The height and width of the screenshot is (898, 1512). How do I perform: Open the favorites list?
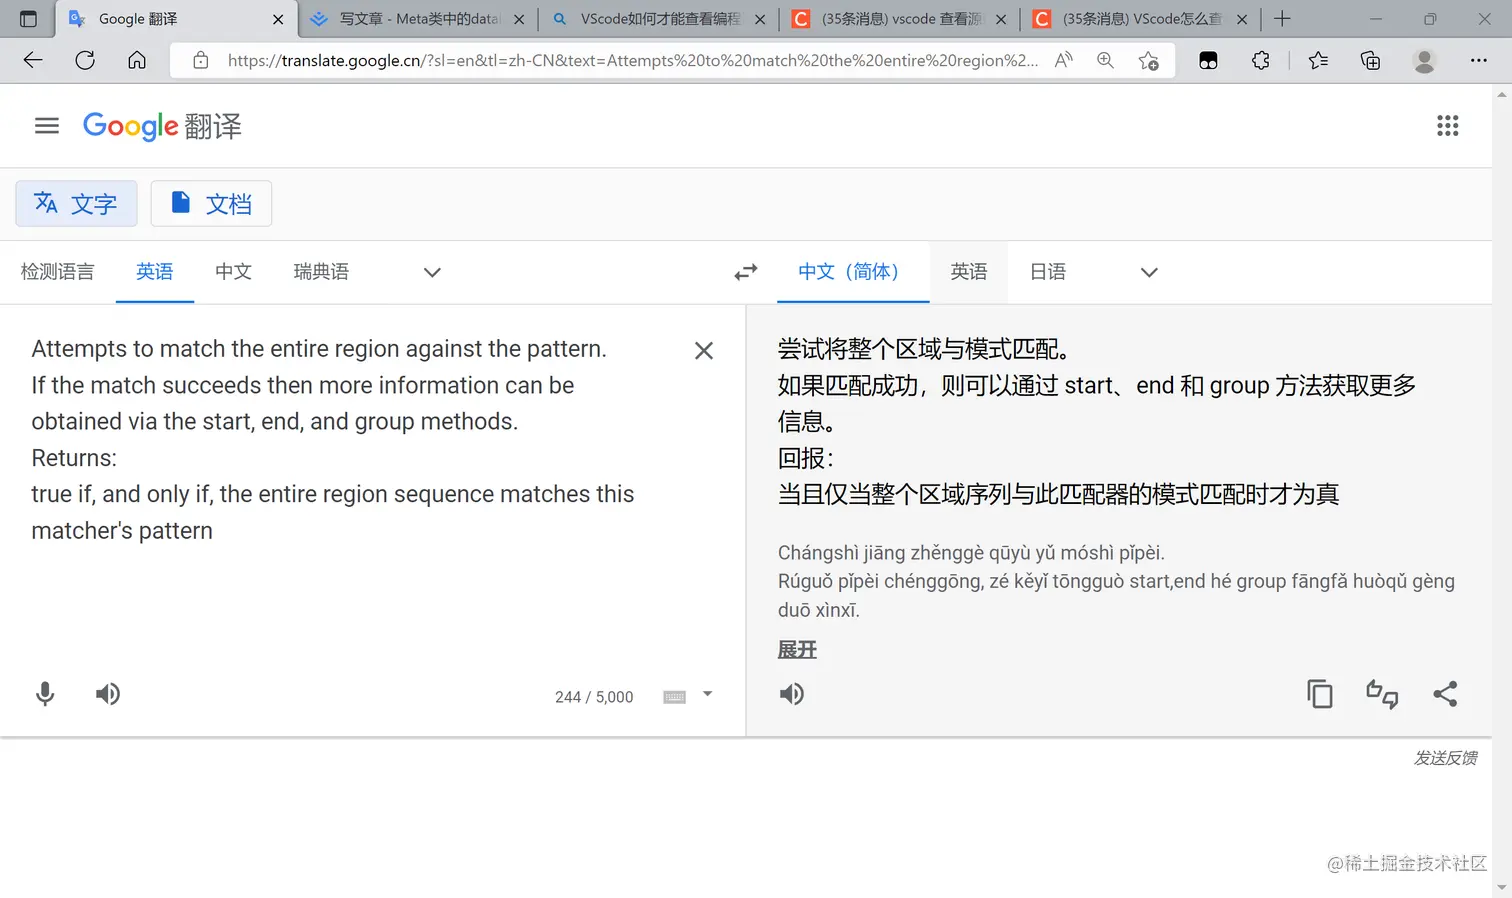[x=1318, y=60]
